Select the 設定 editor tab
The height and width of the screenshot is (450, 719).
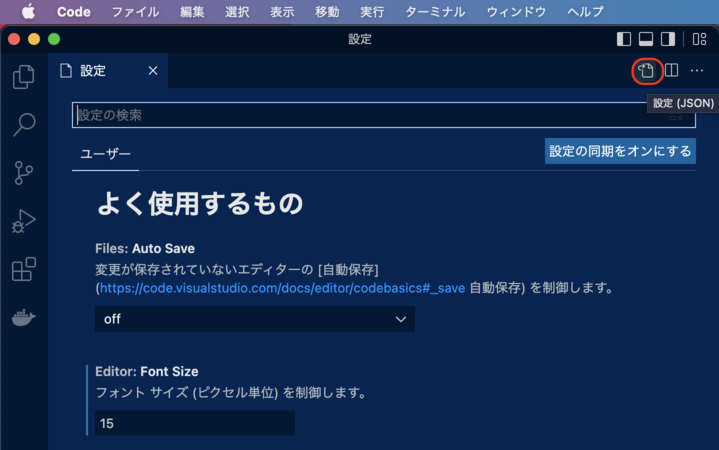click(x=108, y=71)
